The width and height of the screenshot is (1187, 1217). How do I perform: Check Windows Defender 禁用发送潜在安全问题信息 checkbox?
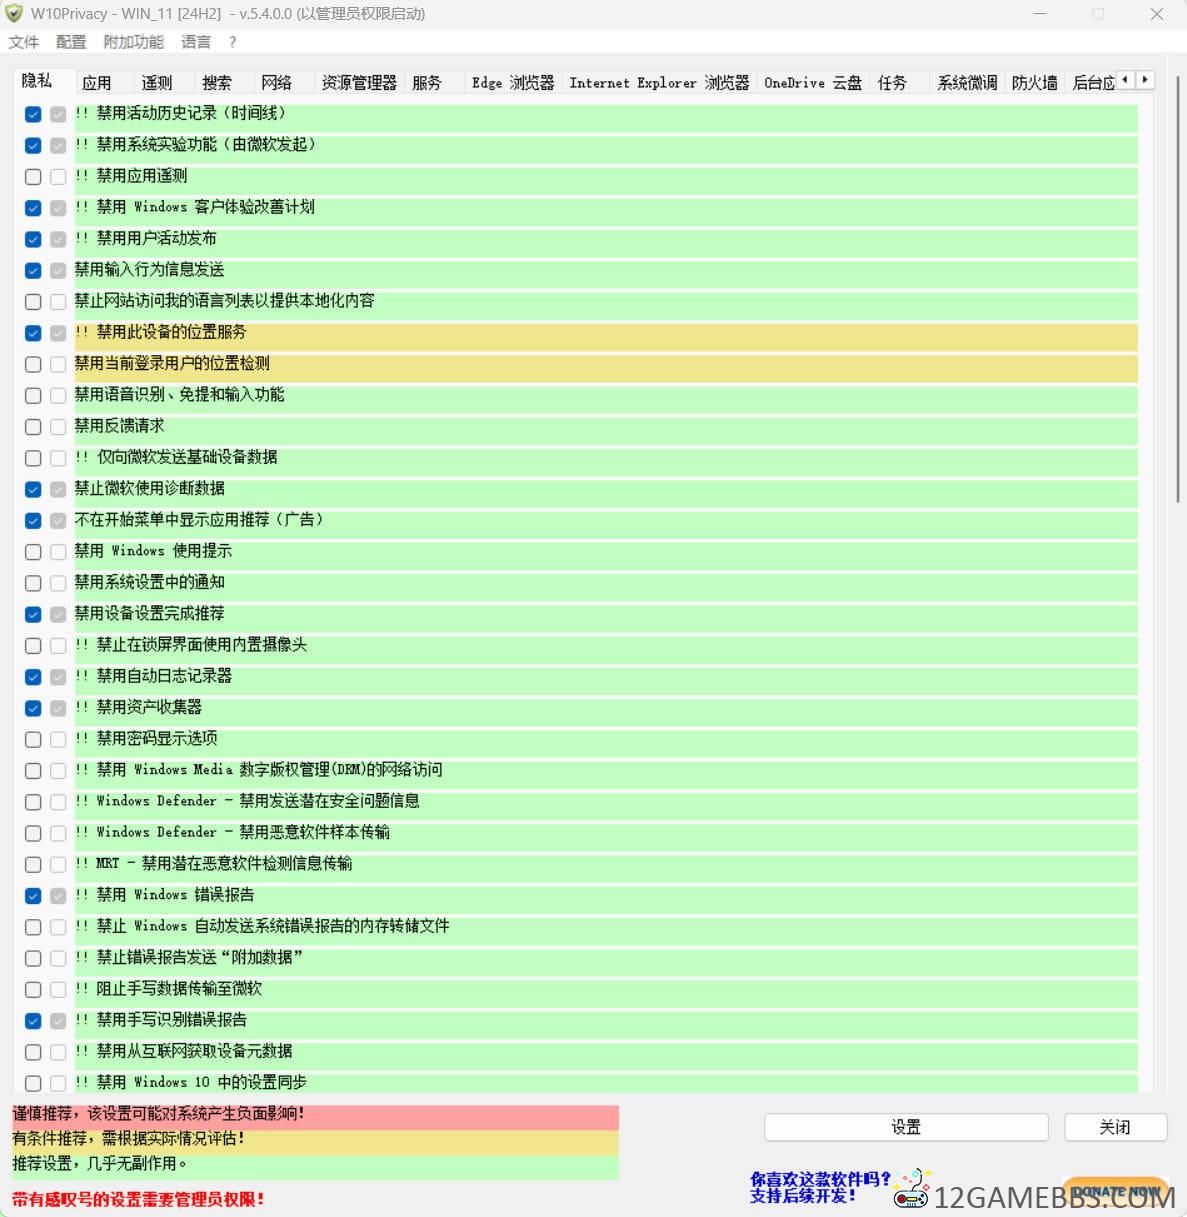click(33, 802)
